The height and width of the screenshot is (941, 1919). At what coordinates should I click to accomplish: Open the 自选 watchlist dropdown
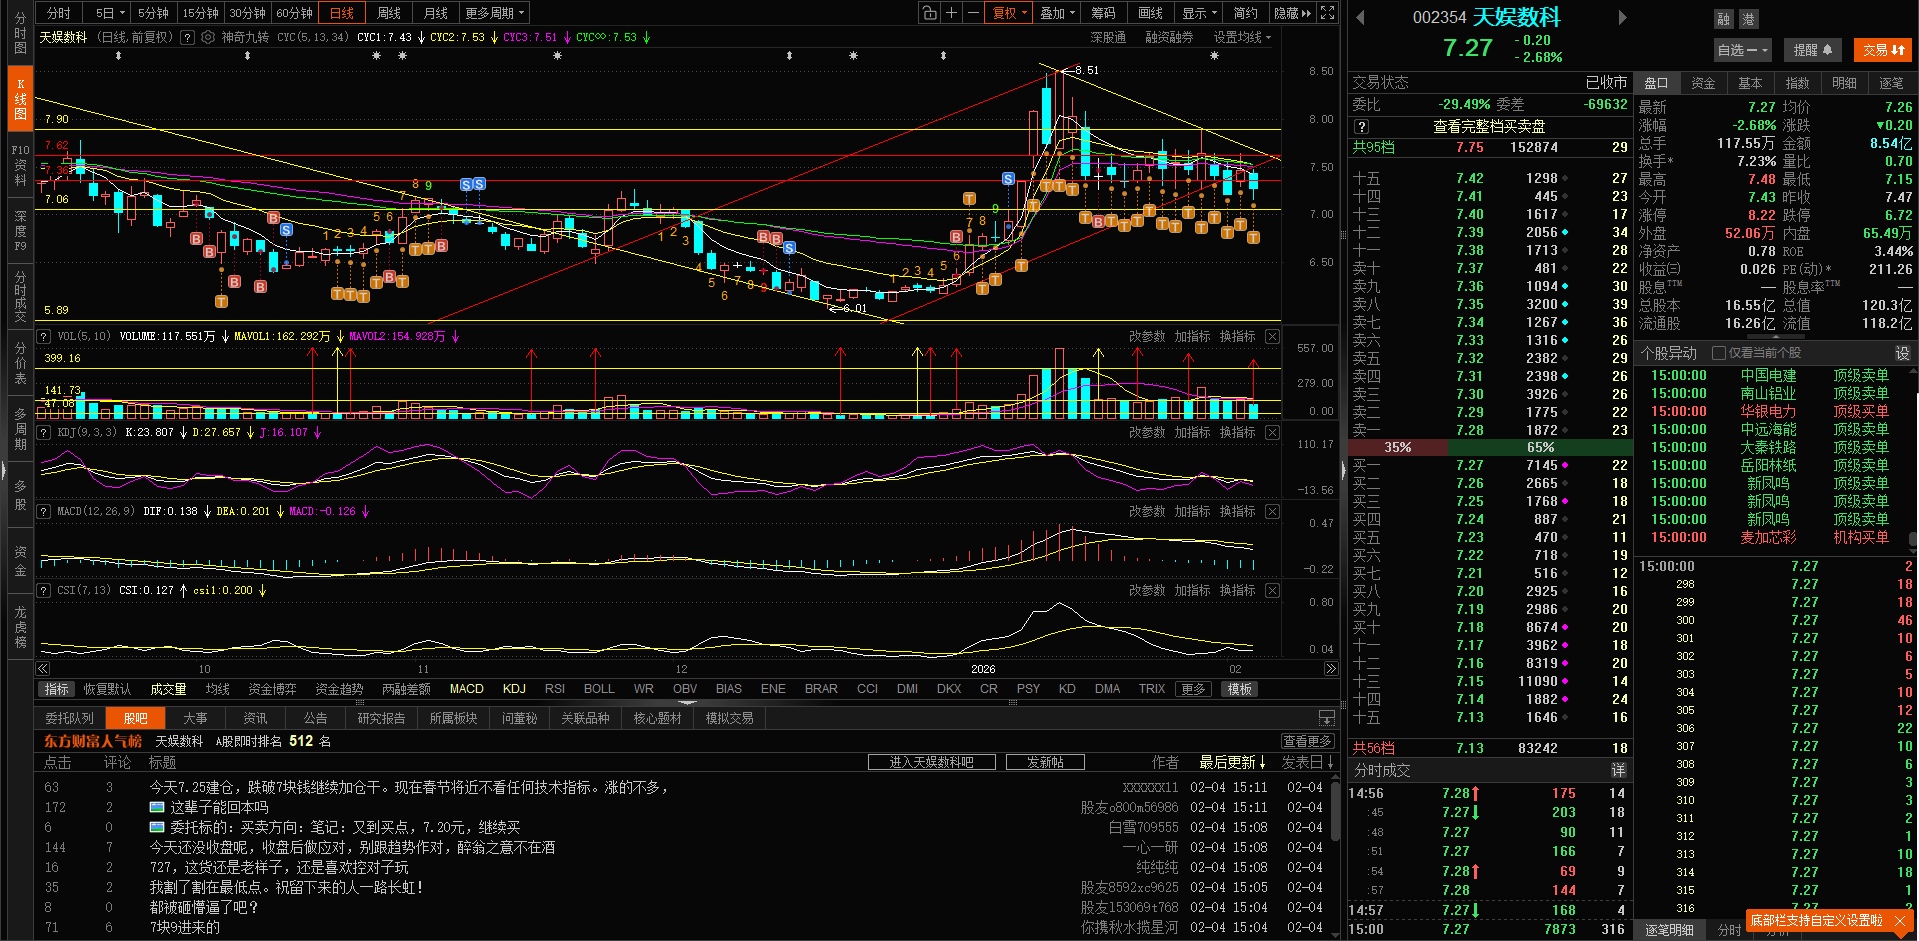pos(1743,50)
